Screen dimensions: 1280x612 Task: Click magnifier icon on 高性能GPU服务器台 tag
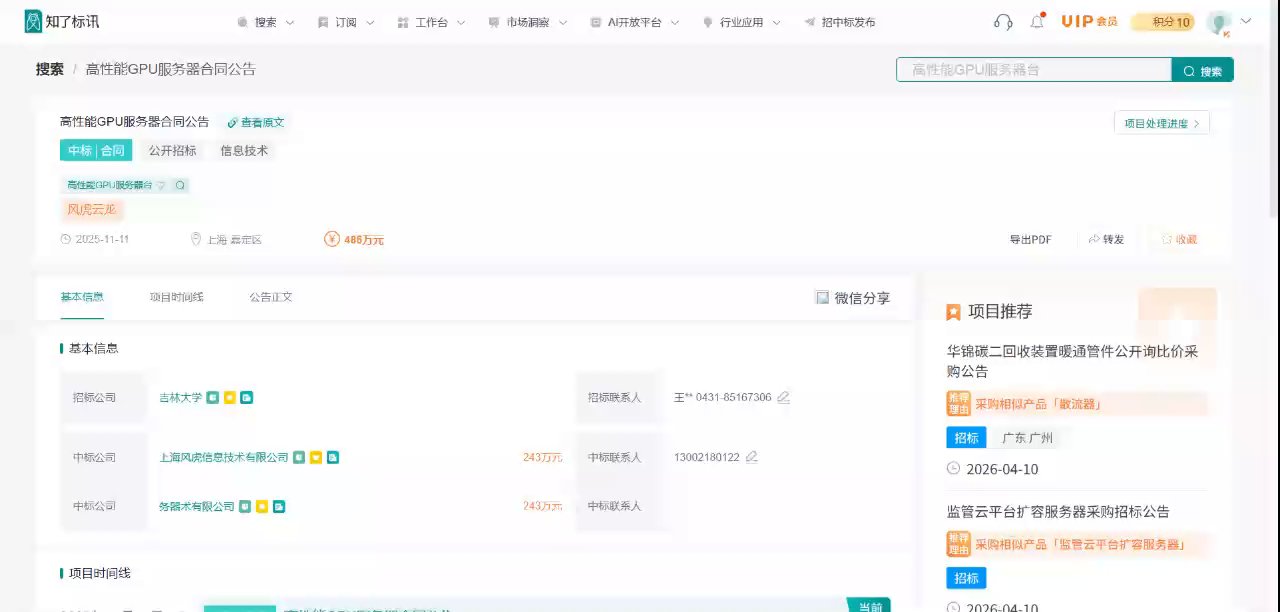[180, 185]
